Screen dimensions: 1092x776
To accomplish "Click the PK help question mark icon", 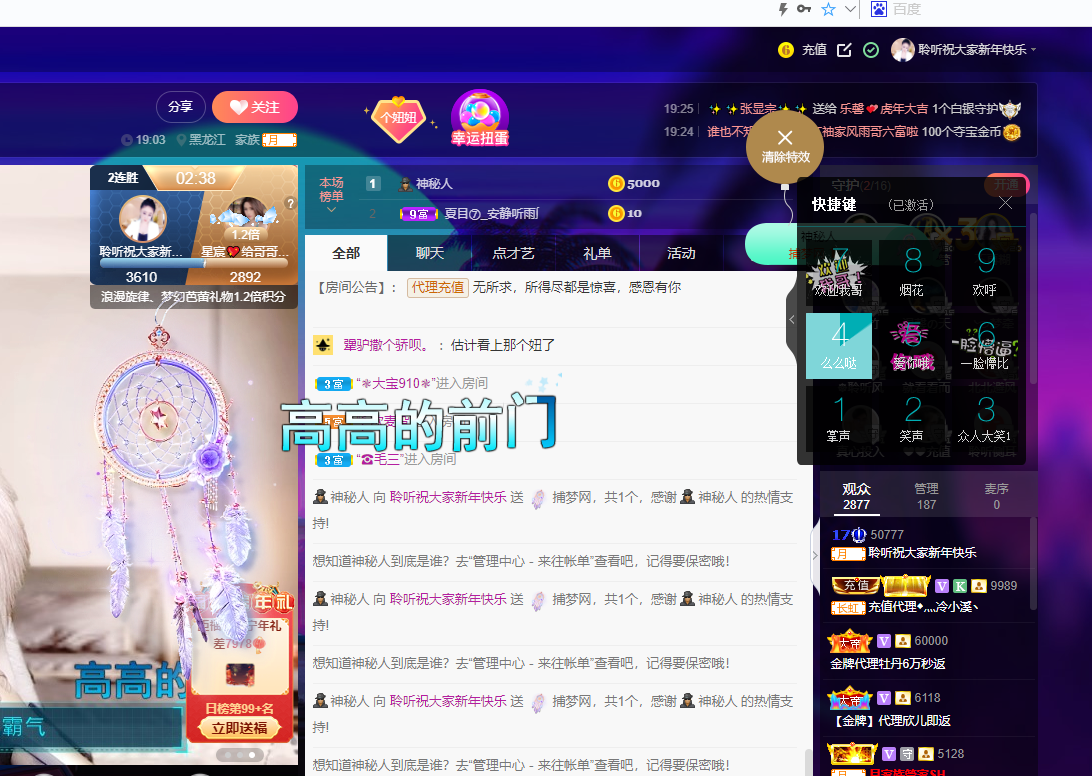I will point(290,203).
